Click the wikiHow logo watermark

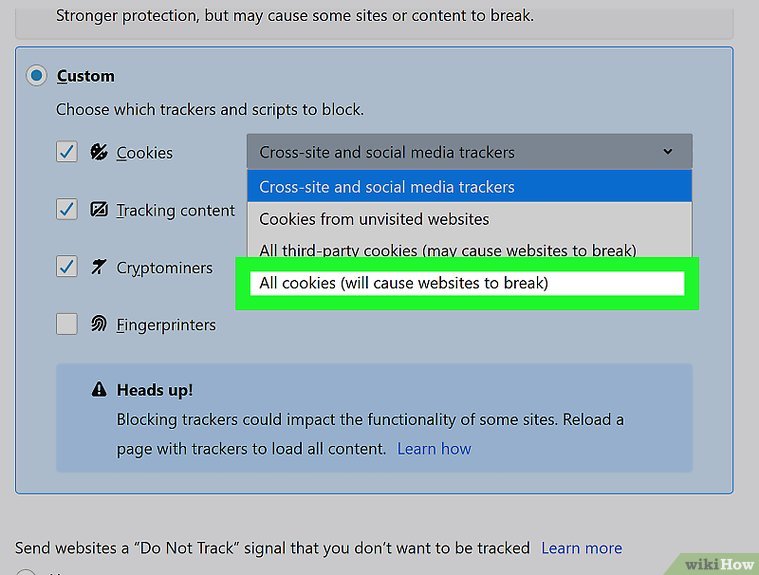pos(718,562)
